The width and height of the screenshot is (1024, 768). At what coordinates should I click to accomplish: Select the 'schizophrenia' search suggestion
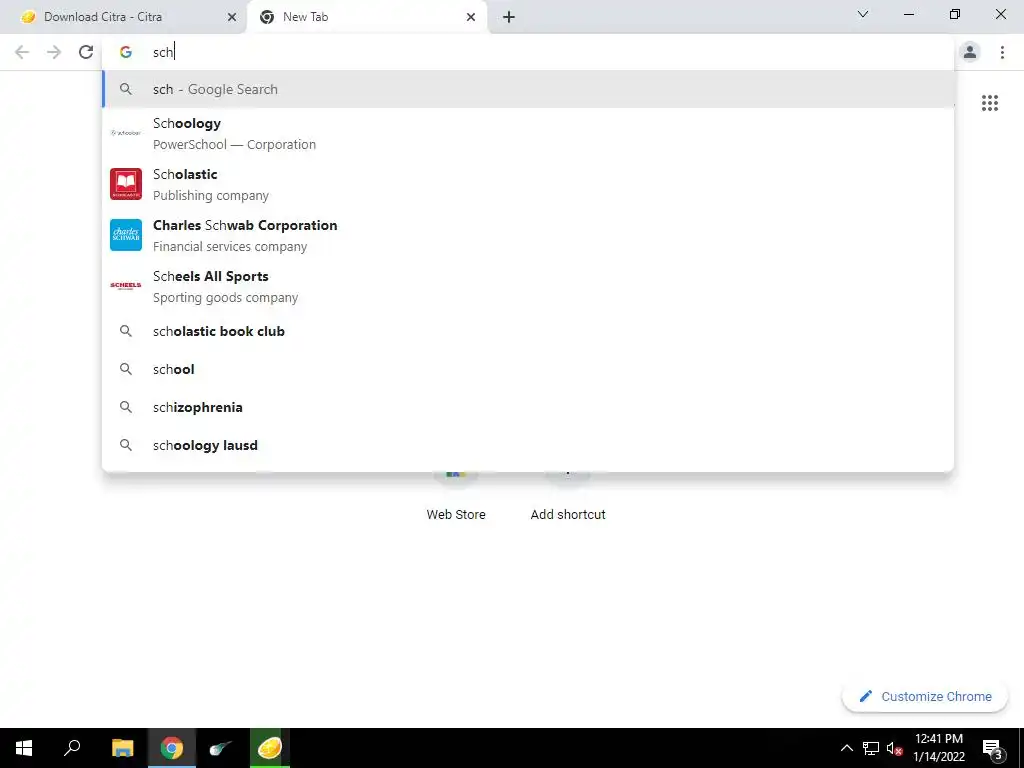(528, 407)
